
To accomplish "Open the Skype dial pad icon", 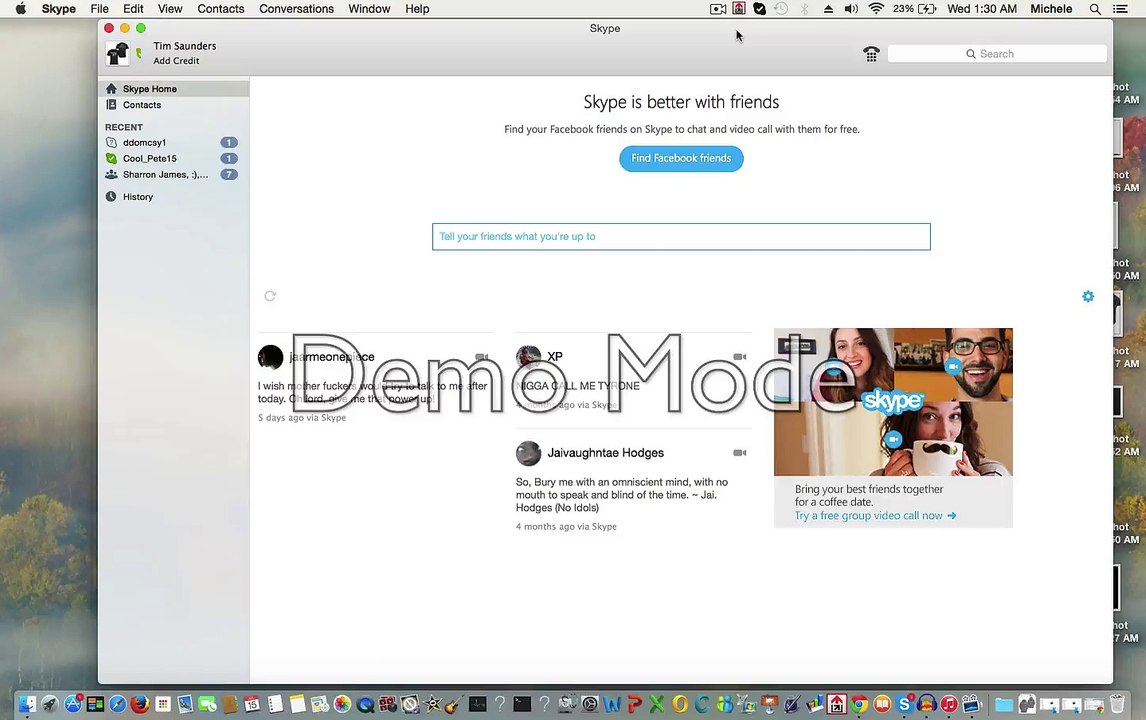I will (870, 54).
